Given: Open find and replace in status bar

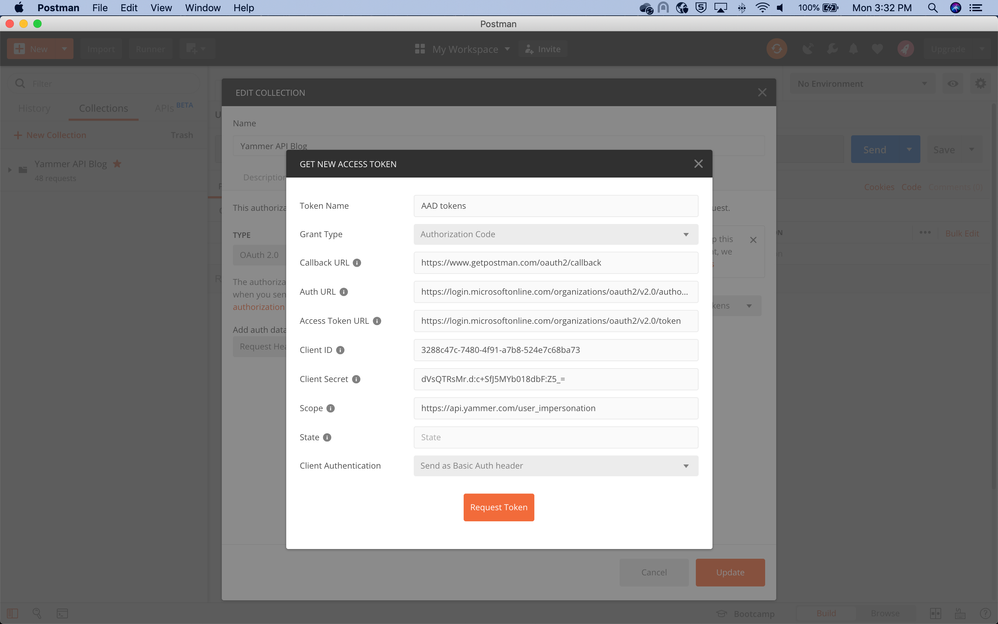Looking at the screenshot, I should [37, 613].
